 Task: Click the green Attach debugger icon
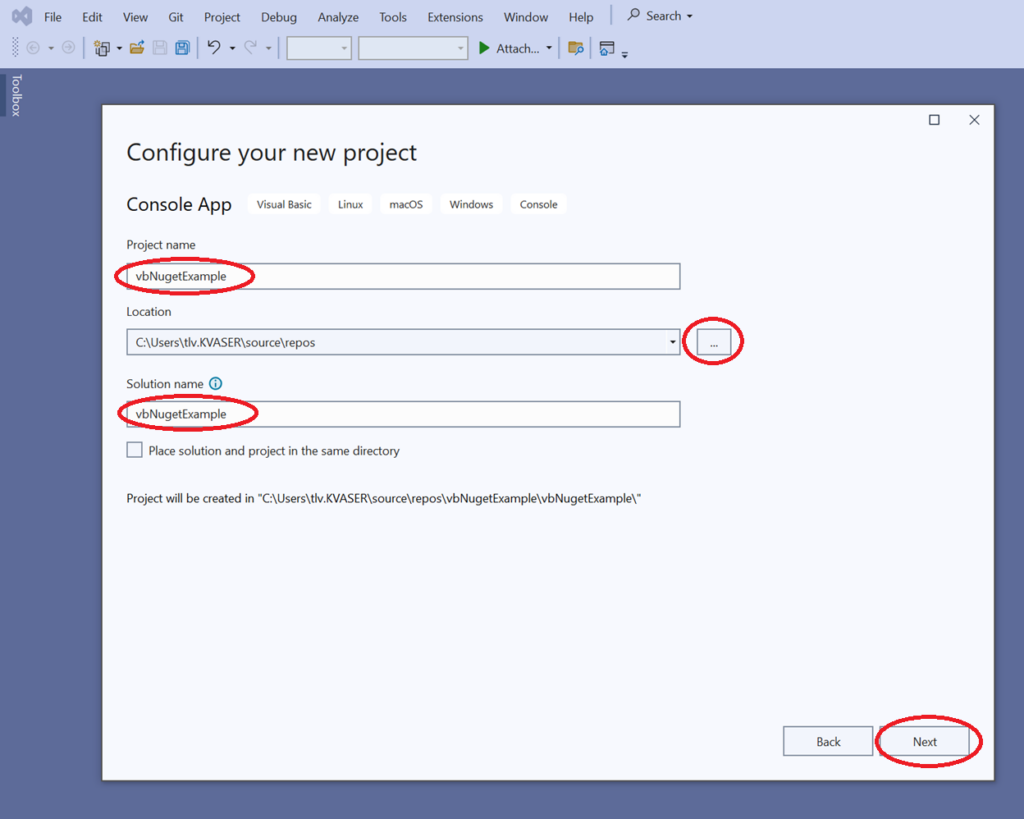pyautogui.click(x=484, y=47)
